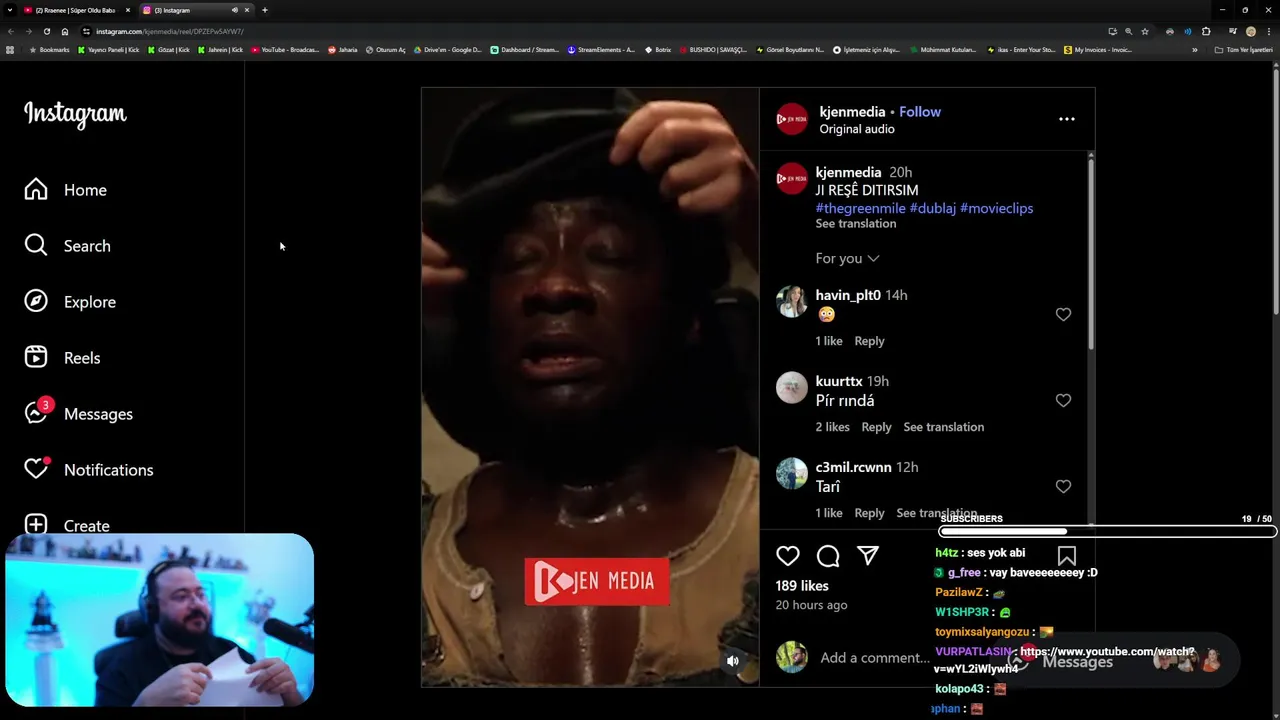Image resolution: width=1280 pixels, height=720 pixels.
Task: Open Instagram Search
Action: 68,246
